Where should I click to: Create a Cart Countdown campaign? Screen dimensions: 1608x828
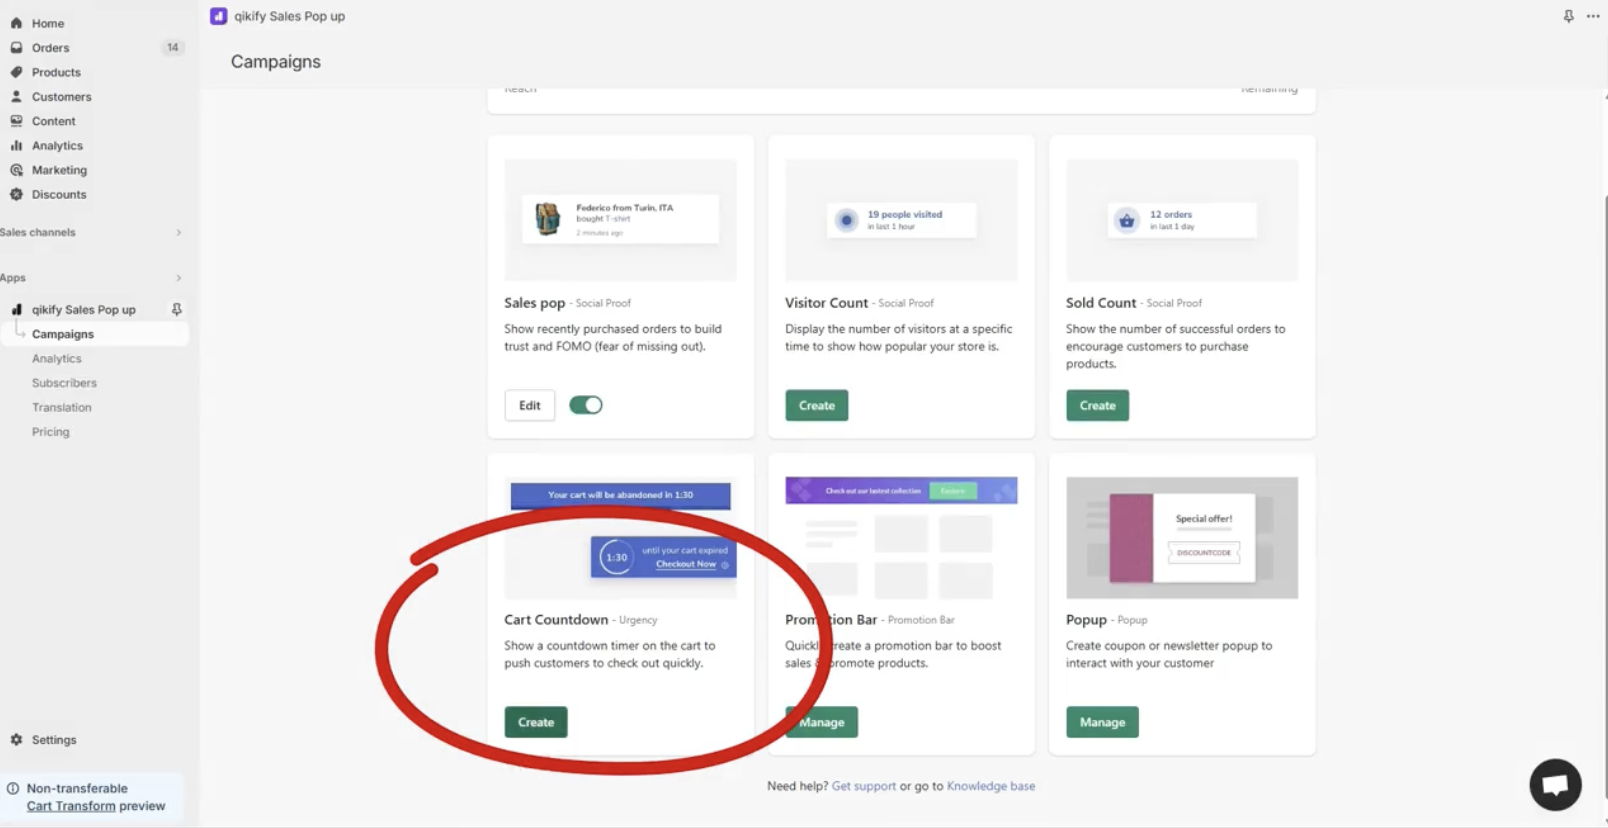pyautogui.click(x=536, y=722)
